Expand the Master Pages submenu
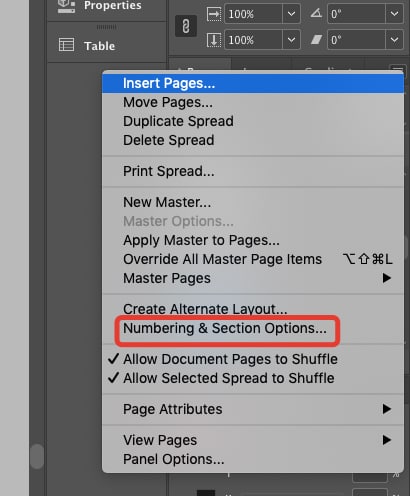 [253, 278]
